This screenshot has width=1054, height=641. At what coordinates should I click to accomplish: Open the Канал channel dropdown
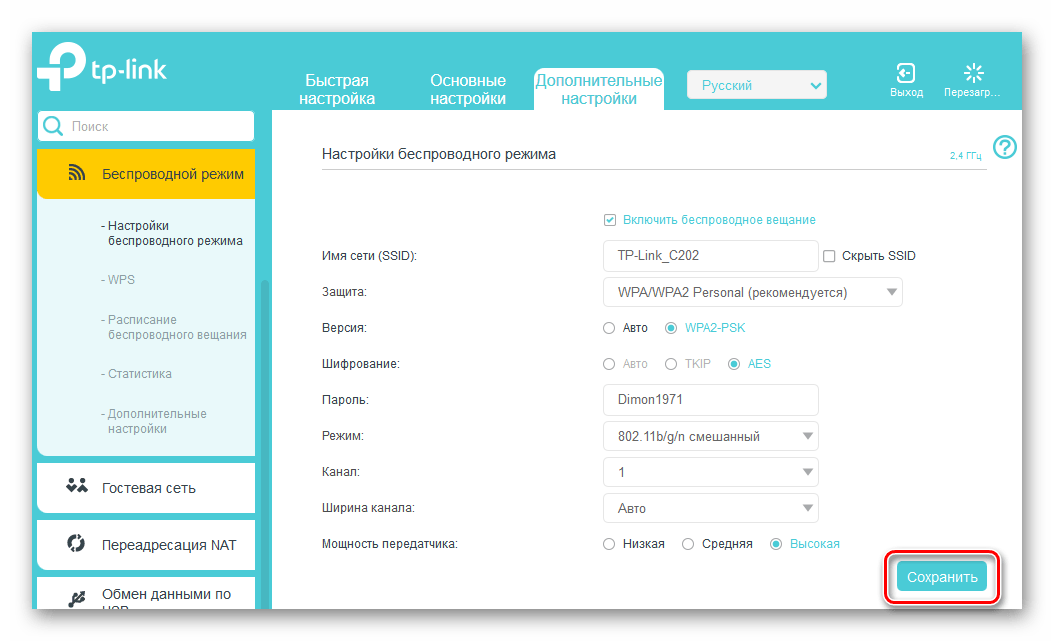point(710,472)
